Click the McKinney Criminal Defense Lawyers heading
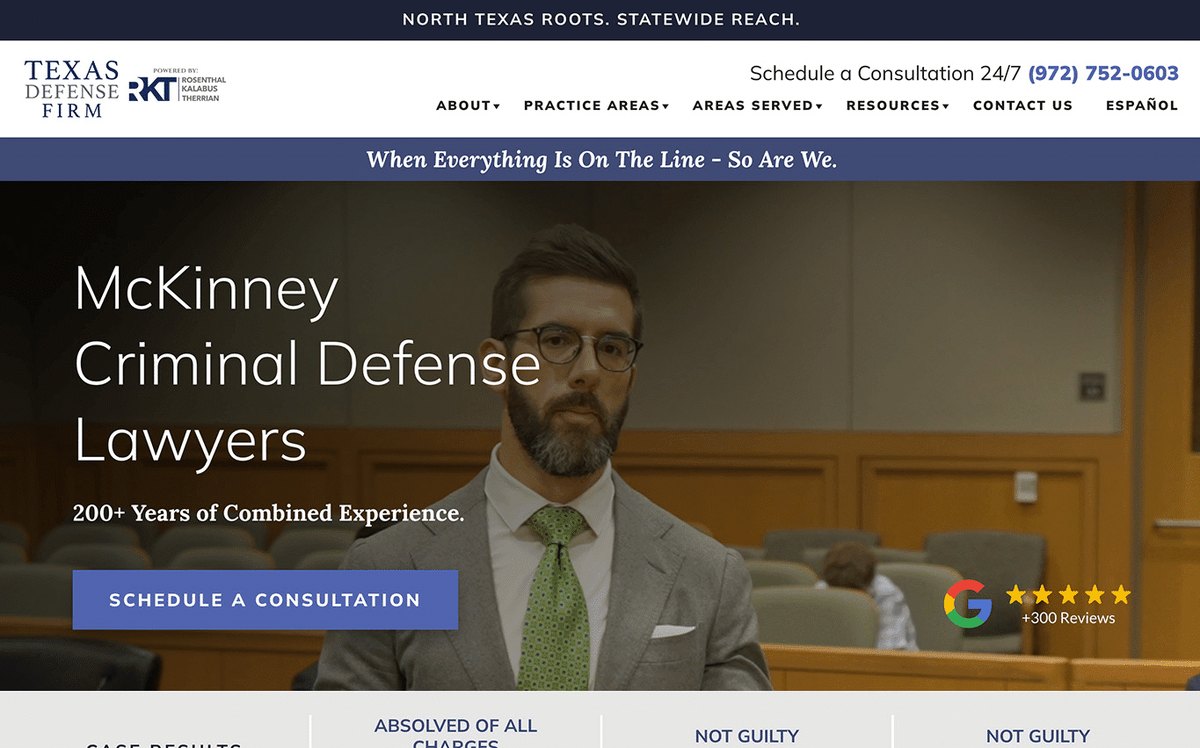This screenshot has height=748, width=1200. [x=307, y=364]
